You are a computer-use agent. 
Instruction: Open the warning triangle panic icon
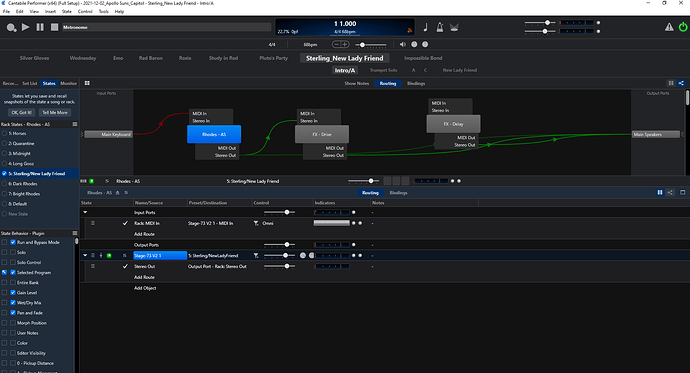tap(669, 27)
